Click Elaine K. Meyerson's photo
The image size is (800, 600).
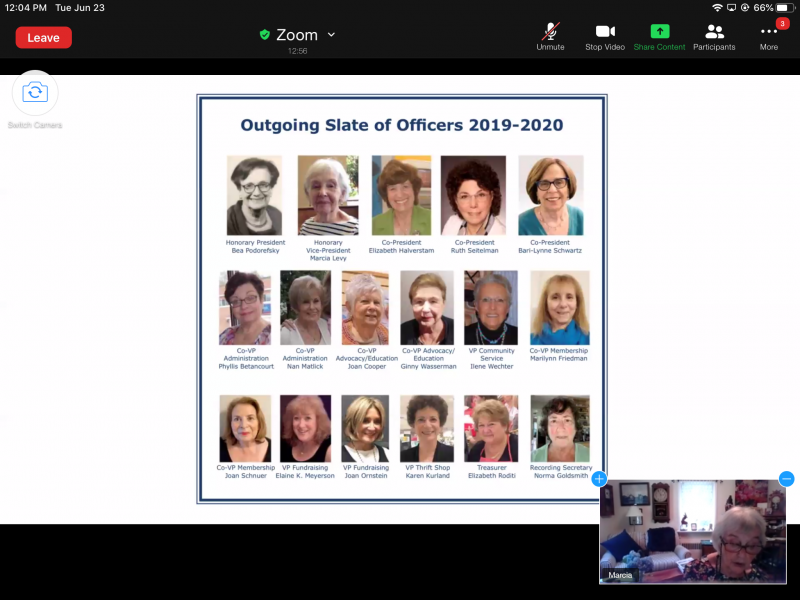[305, 429]
